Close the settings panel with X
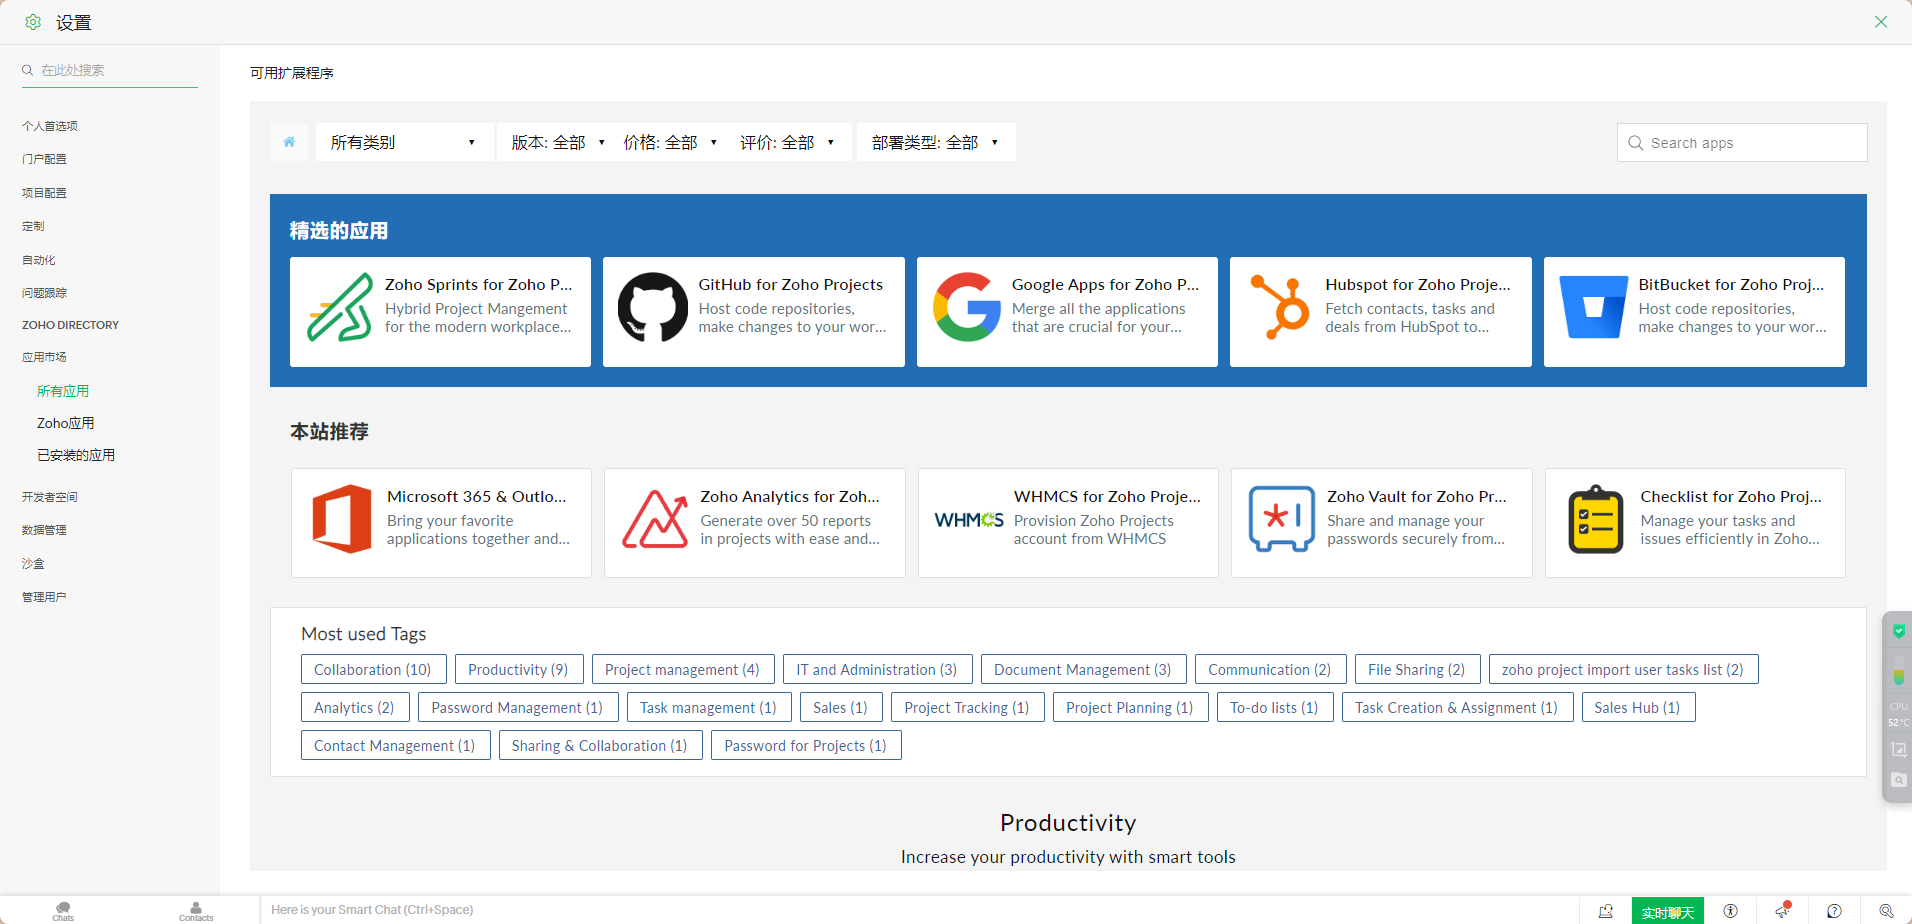The image size is (1912, 924). tap(1881, 22)
